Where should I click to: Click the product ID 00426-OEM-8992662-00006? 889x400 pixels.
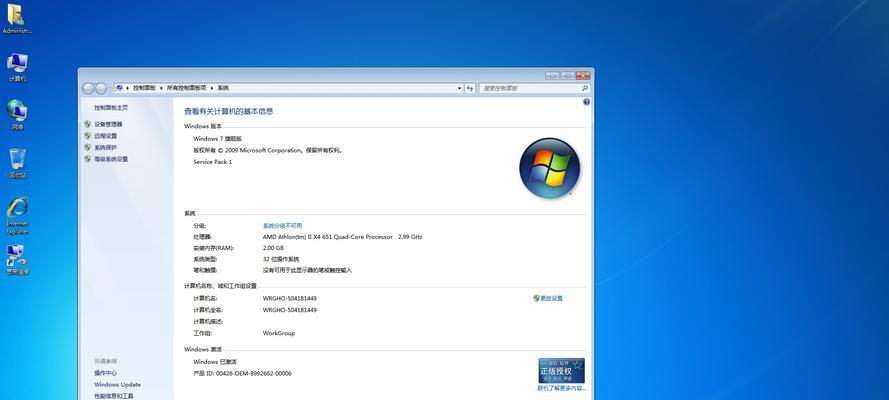click(253, 374)
